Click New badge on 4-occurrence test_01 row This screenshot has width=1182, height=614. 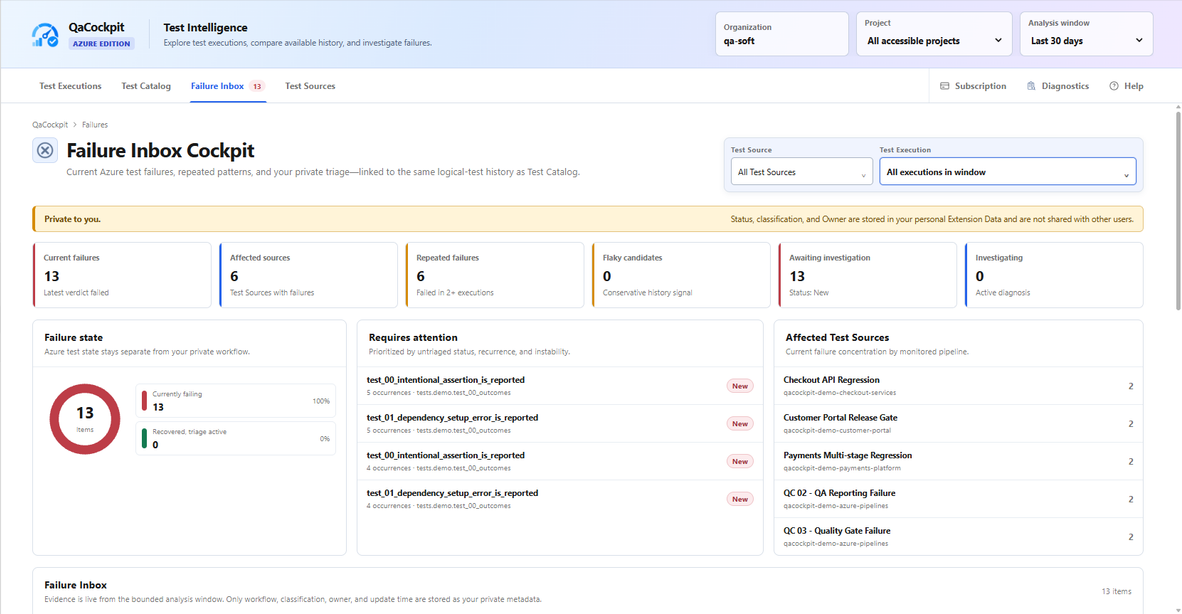point(740,499)
